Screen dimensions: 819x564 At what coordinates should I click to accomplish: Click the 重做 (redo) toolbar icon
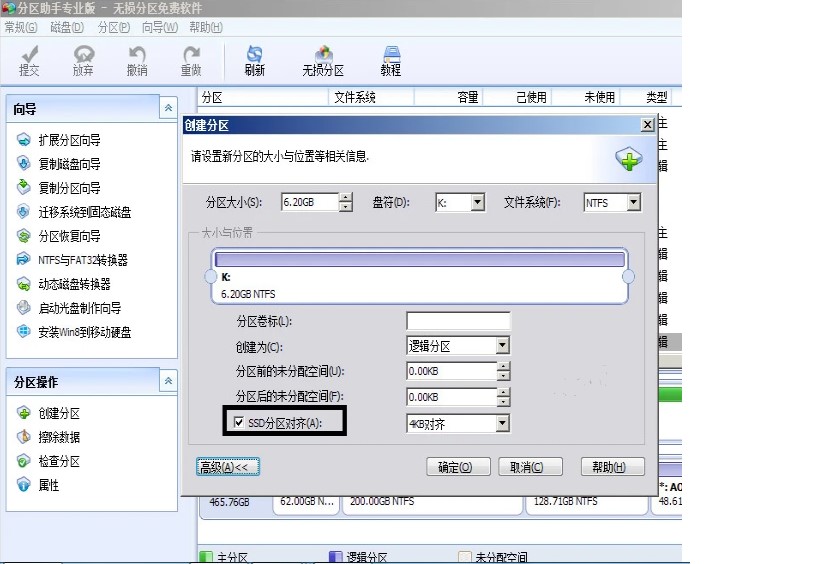(x=191, y=61)
